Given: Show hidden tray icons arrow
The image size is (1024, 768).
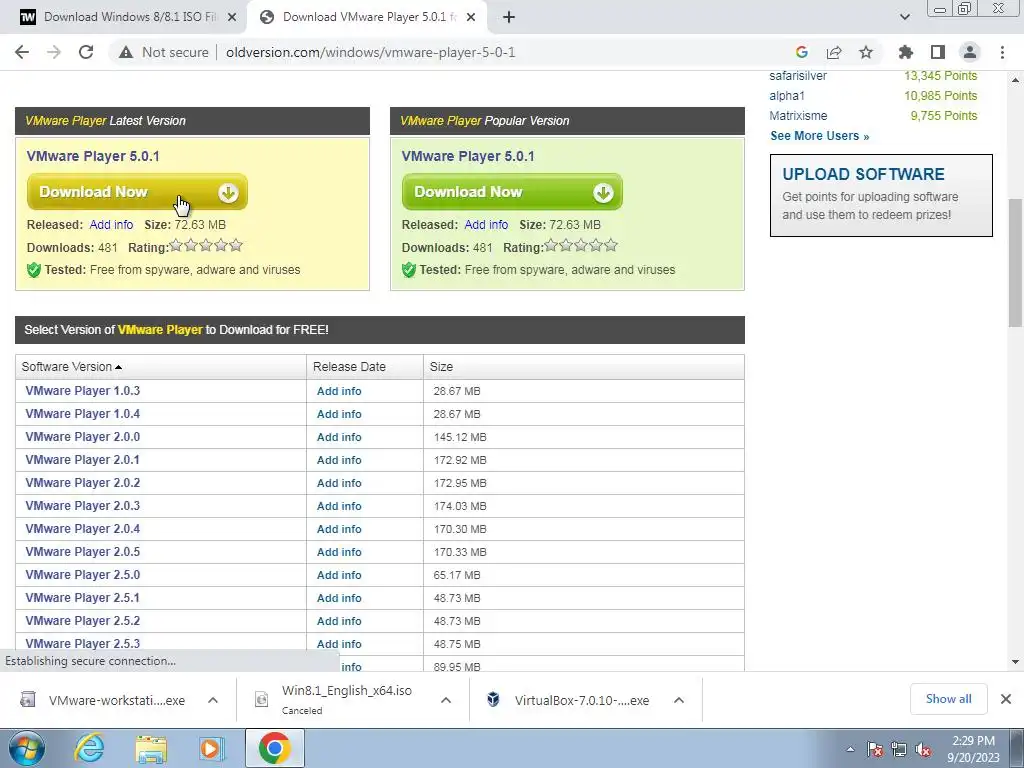Looking at the screenshot, I should (850, 749).
